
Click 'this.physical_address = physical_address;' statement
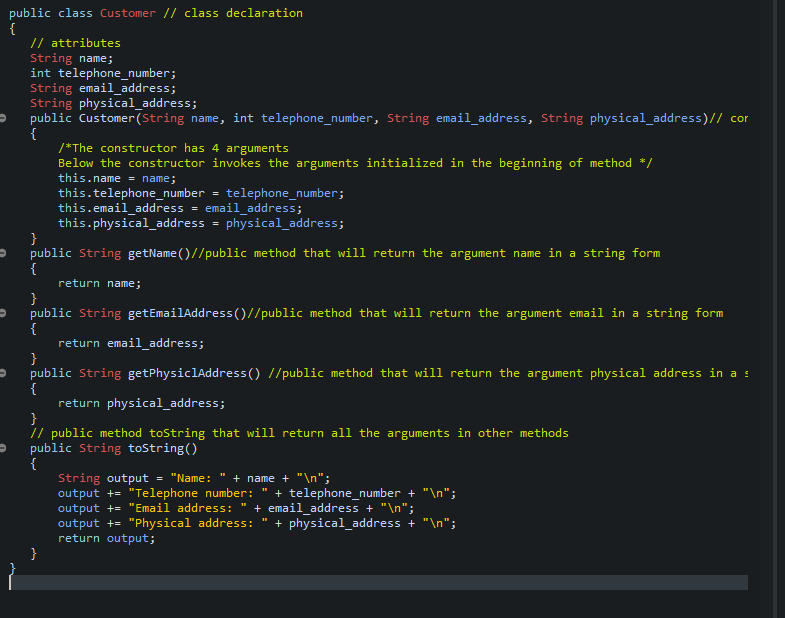[x=201, y=223]
